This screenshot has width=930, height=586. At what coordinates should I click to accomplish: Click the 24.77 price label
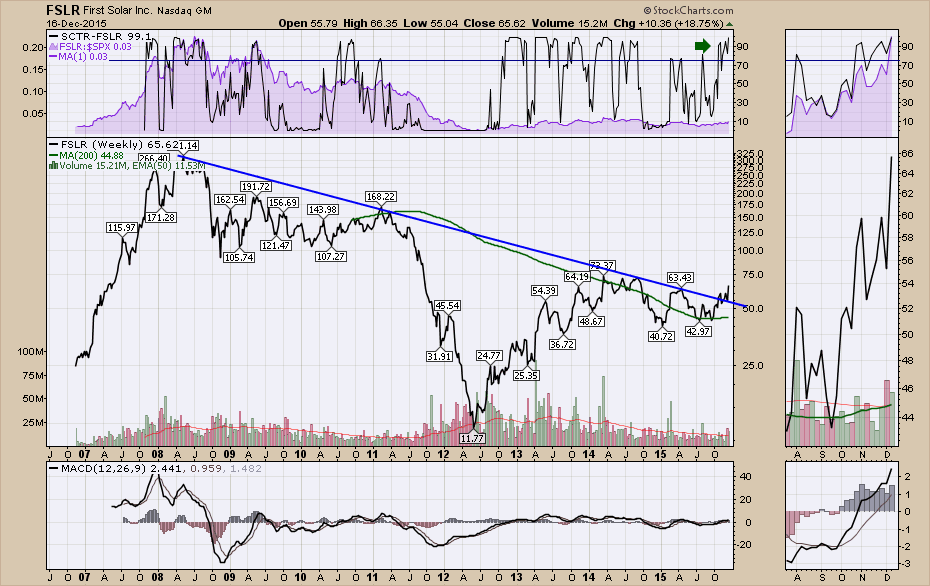(x=489, y=355)
